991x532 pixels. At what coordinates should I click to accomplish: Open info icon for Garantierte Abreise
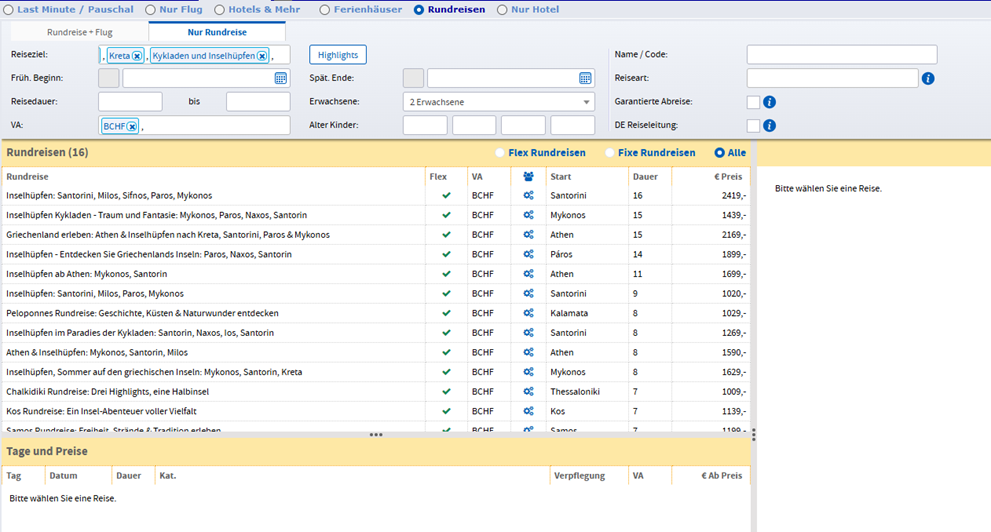click(769, 102)
